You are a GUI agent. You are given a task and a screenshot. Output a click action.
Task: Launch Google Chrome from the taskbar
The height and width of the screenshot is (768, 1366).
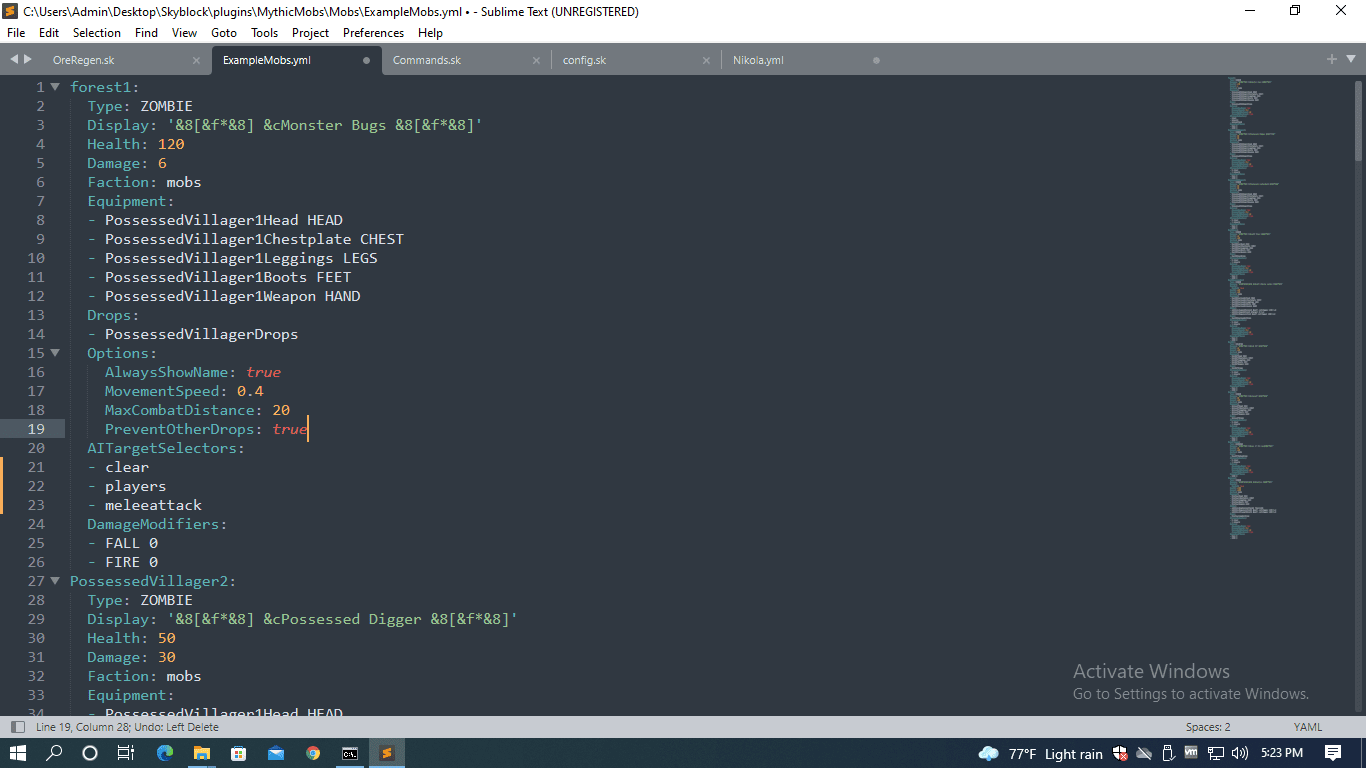pos(312,753)
